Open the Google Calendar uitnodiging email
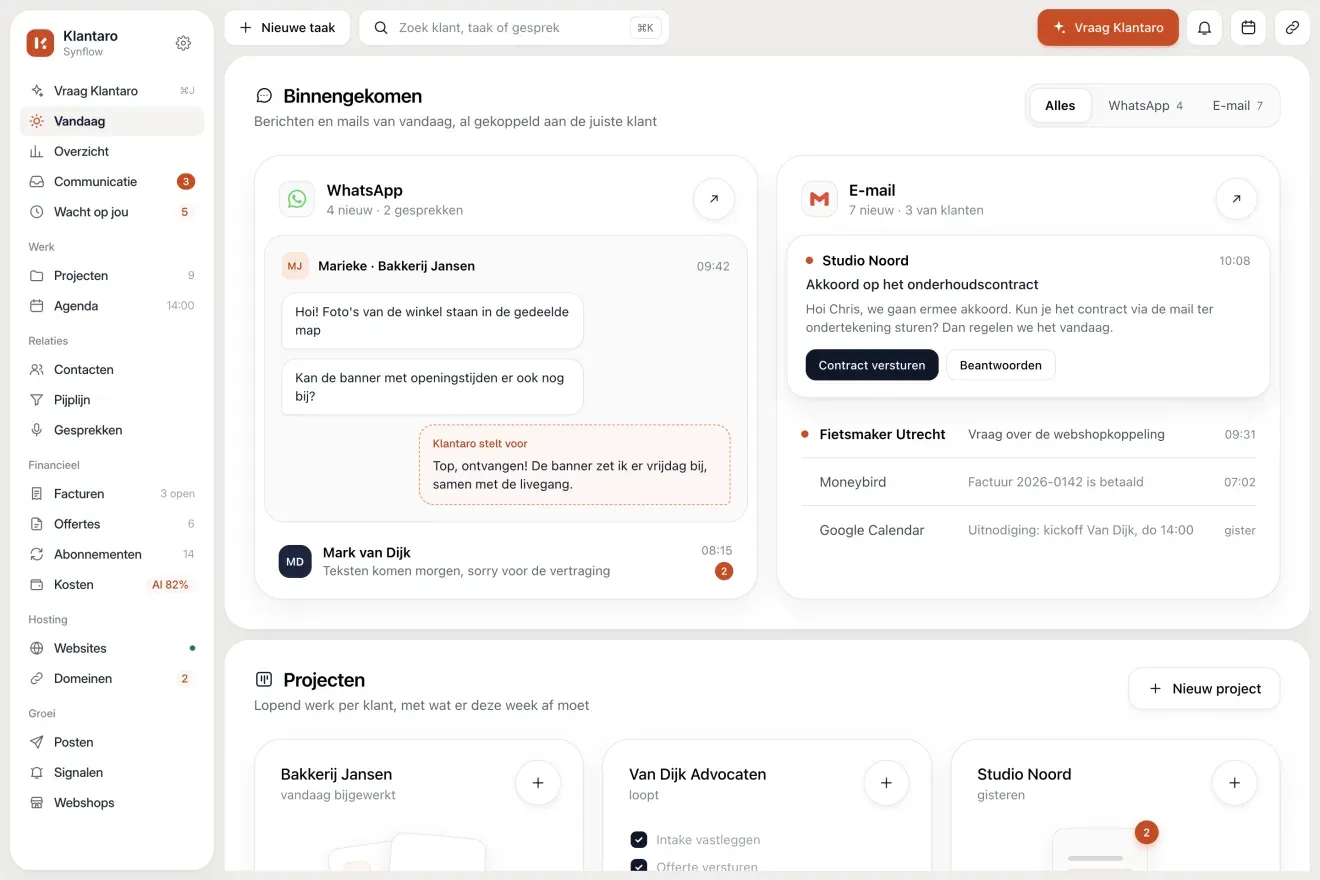 coord(1028,530)
